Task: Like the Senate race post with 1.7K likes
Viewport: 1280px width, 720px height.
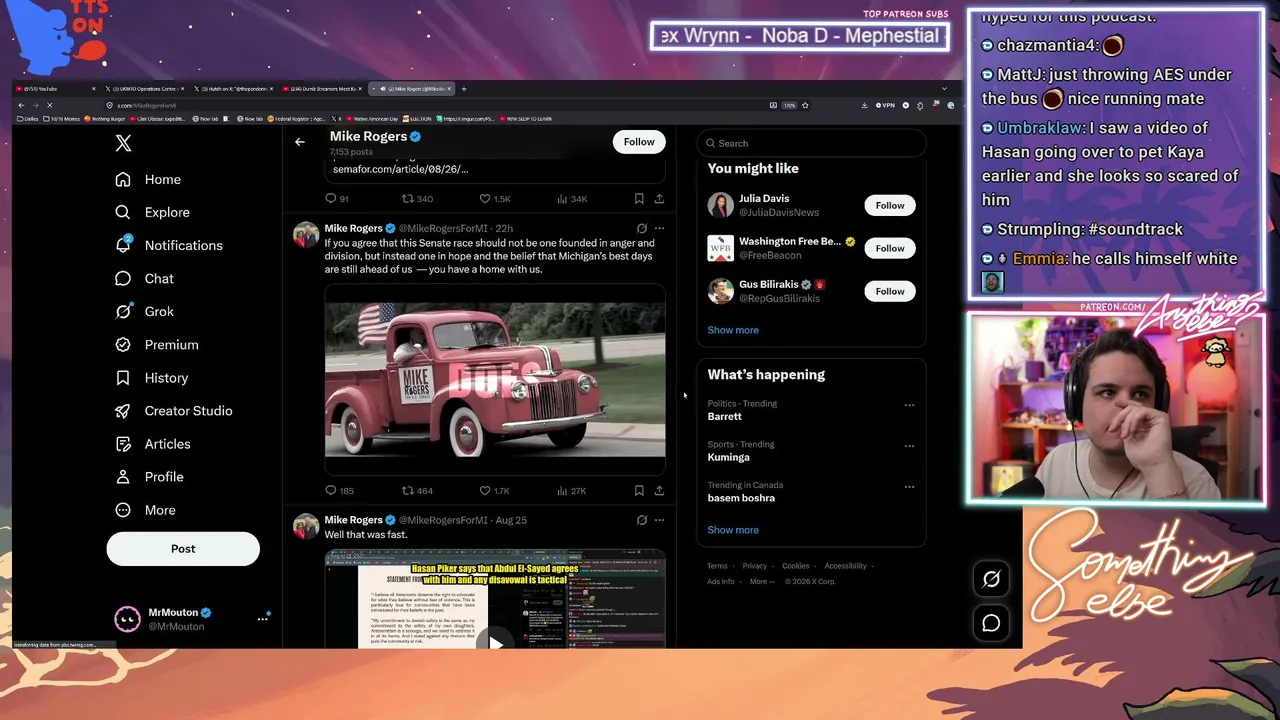Action: tap(494, 491)
